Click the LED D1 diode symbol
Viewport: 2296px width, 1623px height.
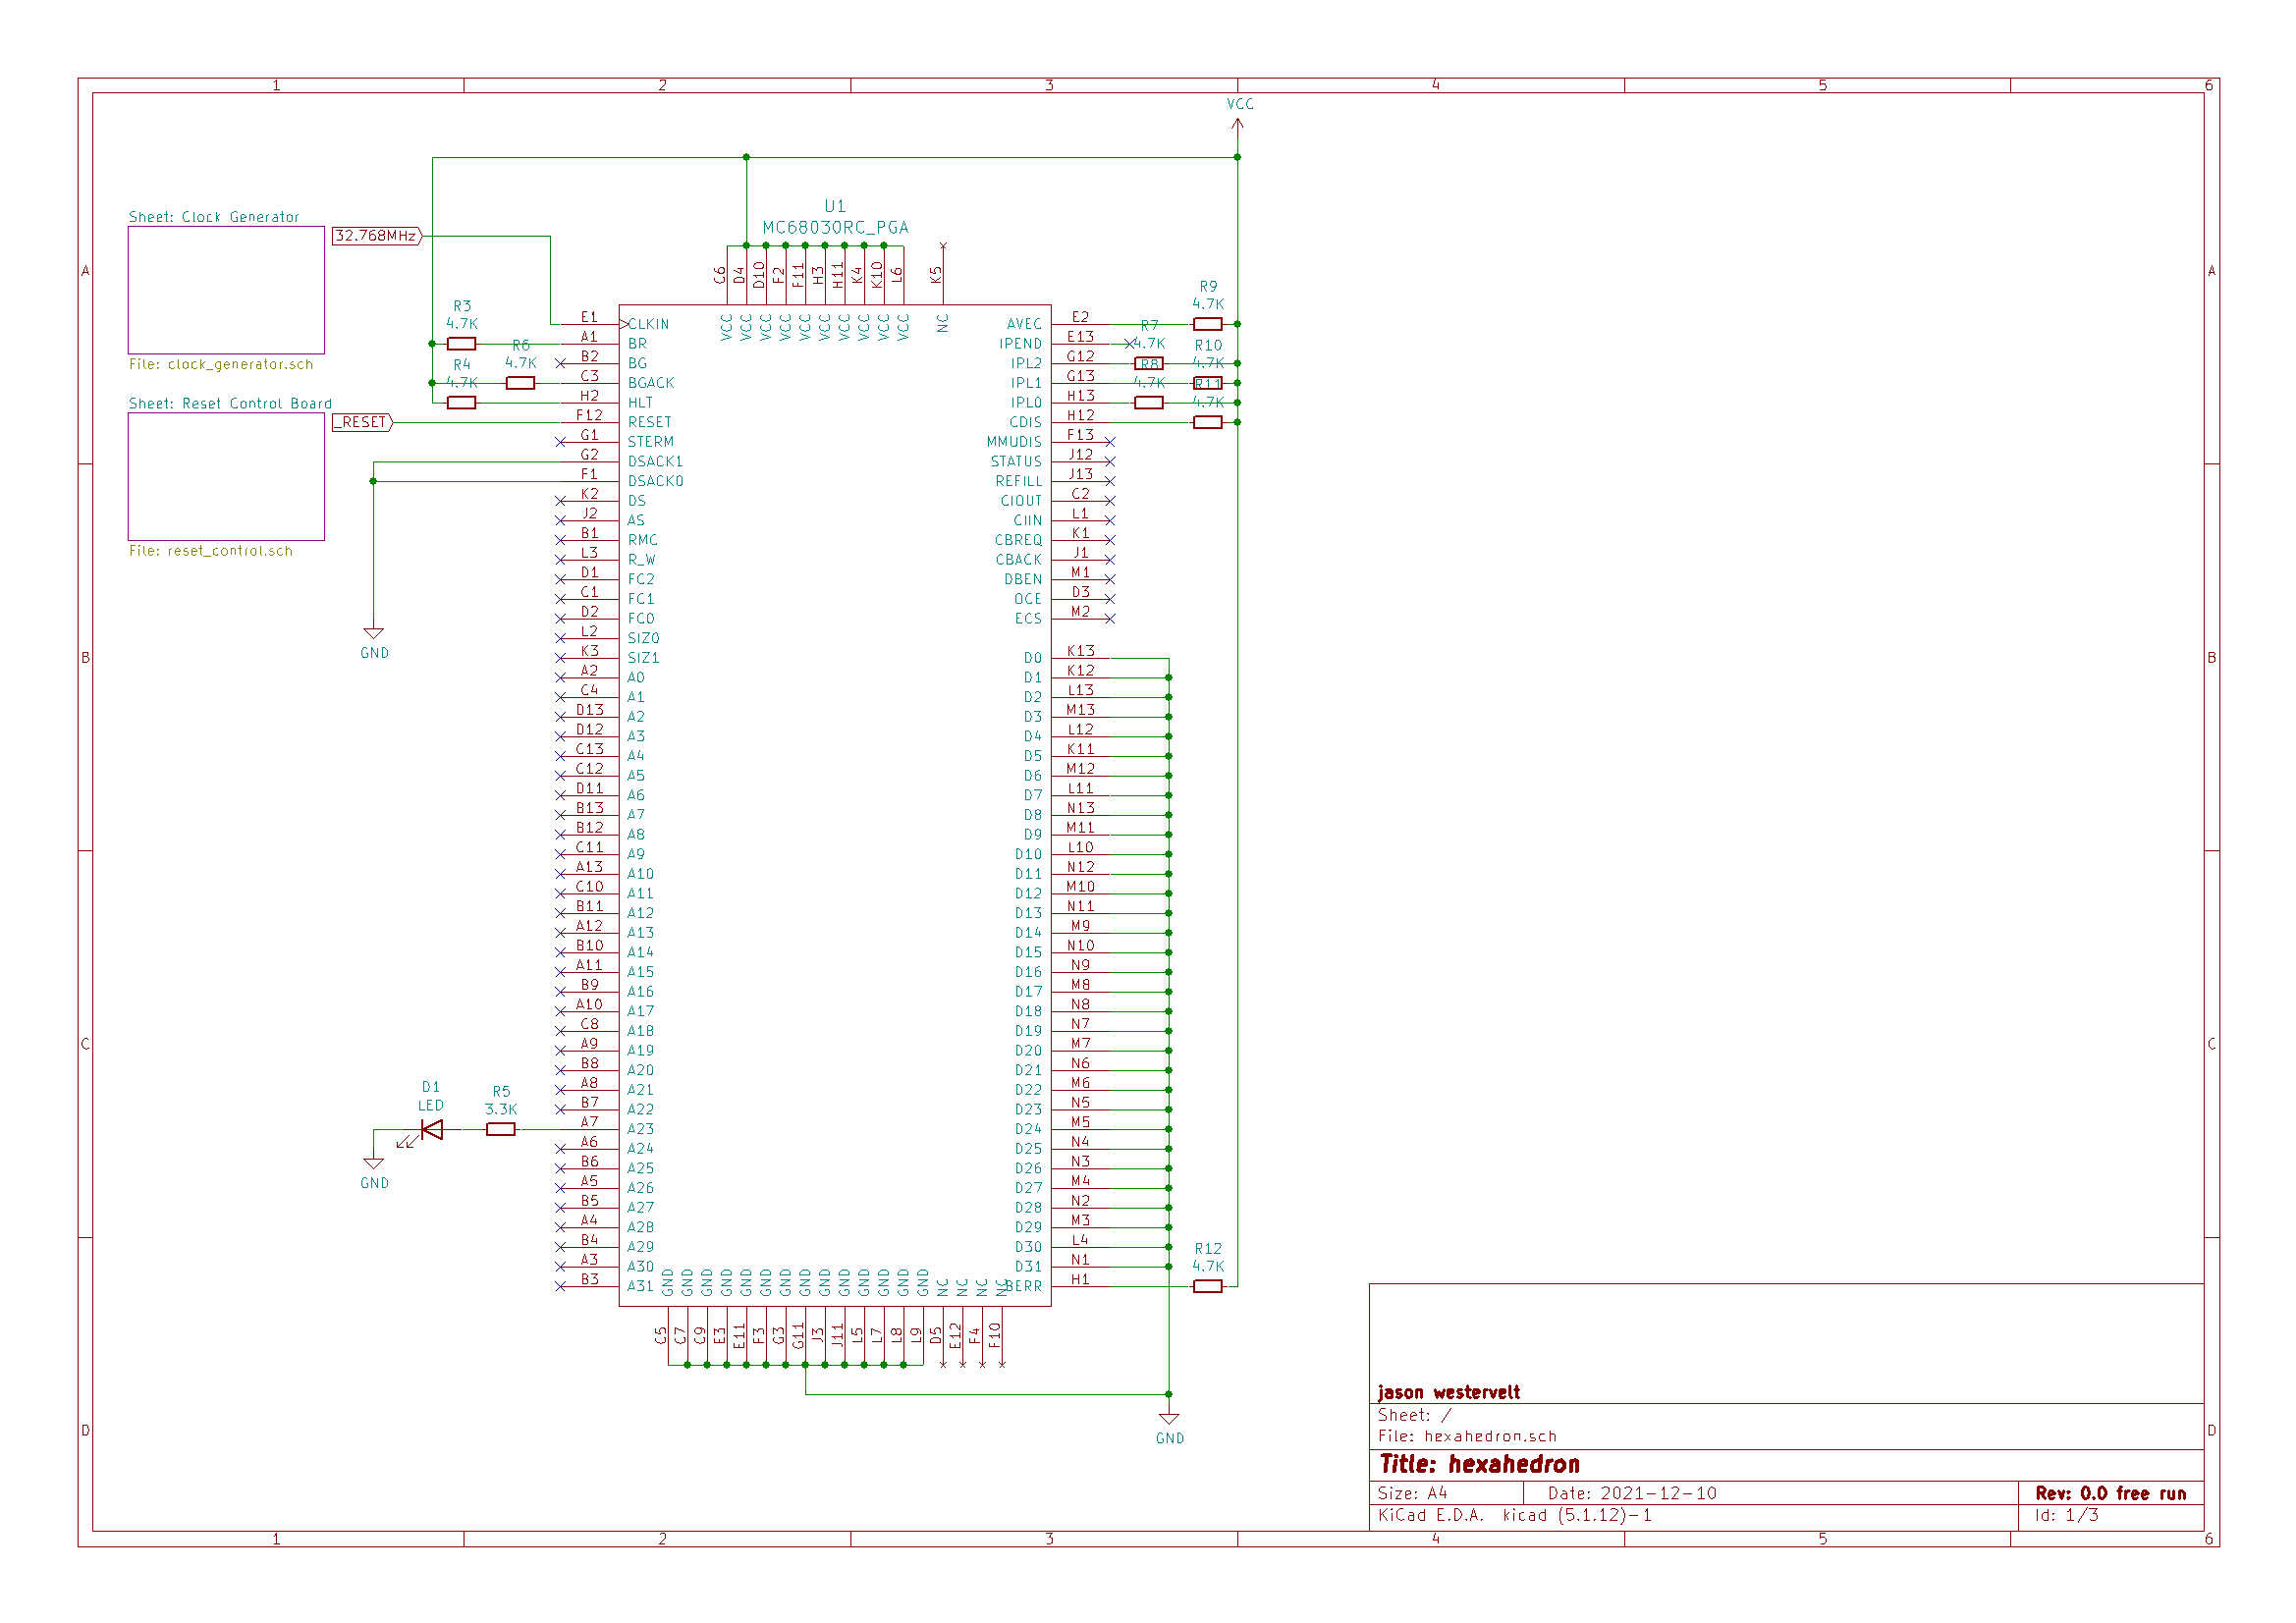point(432,1129)
